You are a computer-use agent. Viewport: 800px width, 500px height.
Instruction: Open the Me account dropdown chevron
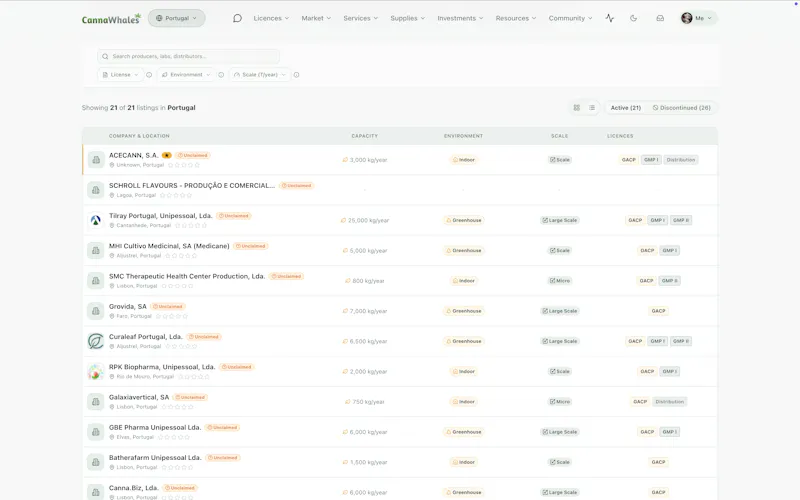pos(709,18)
